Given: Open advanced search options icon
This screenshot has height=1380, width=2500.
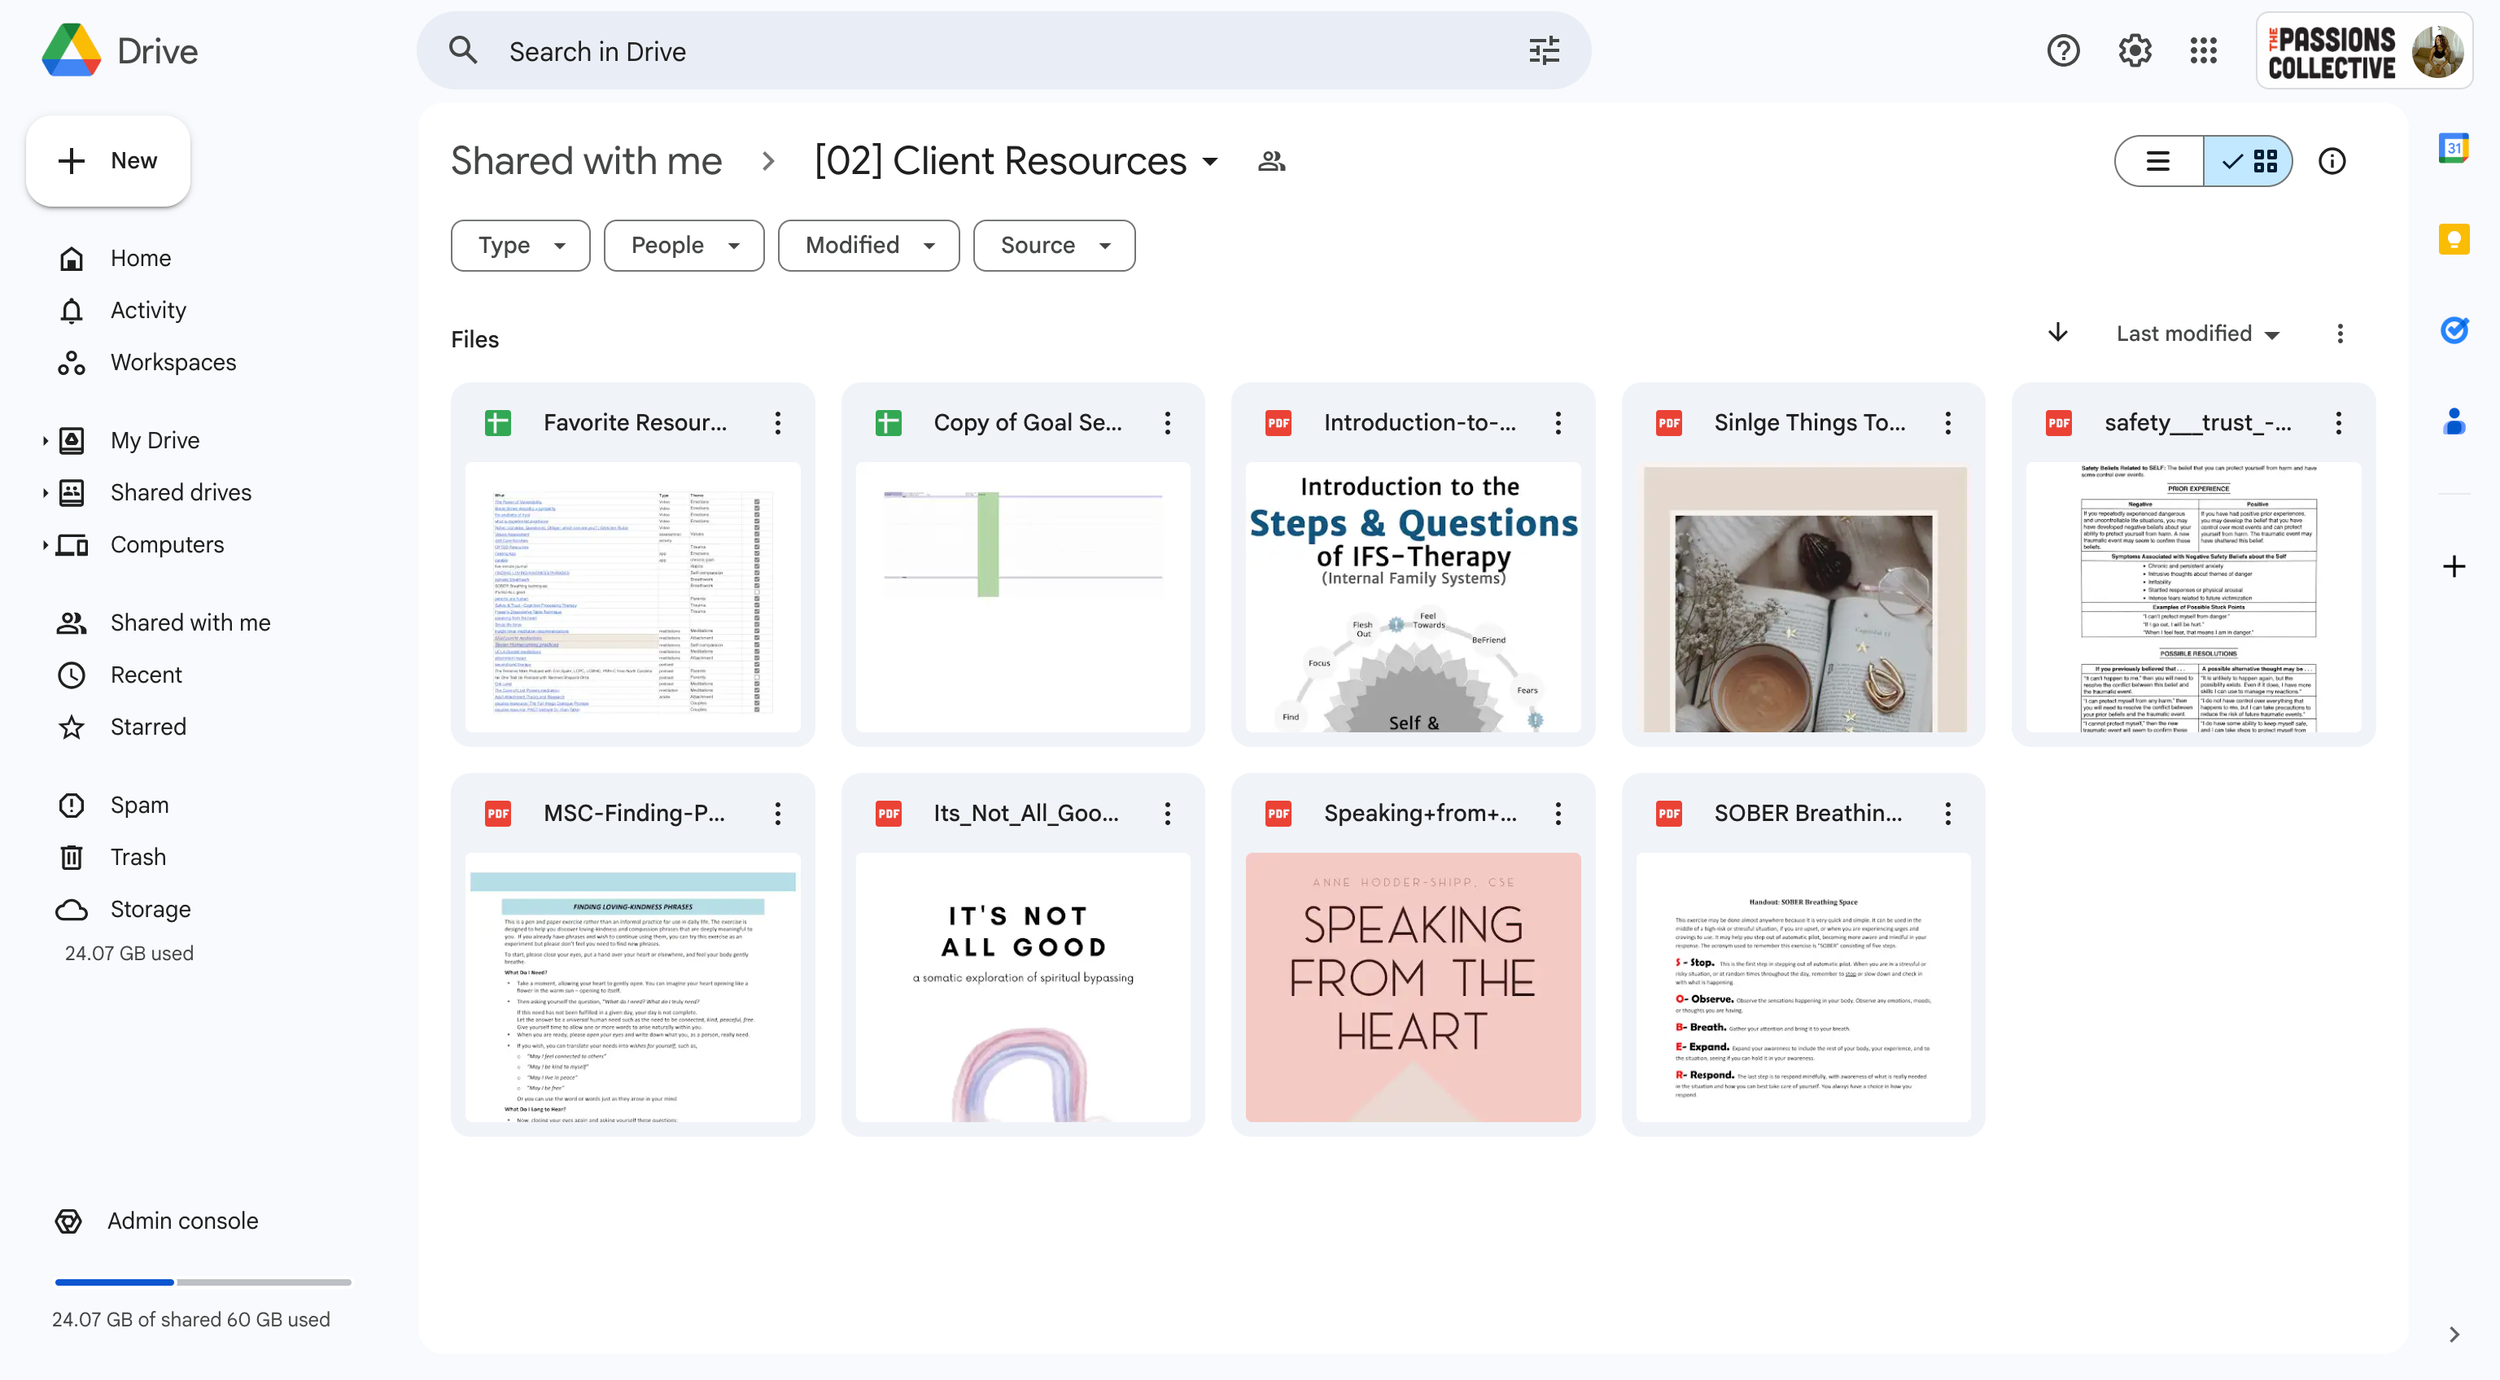Looking at the screenshot, I should pyautogui.click(x=1544, y=51).
